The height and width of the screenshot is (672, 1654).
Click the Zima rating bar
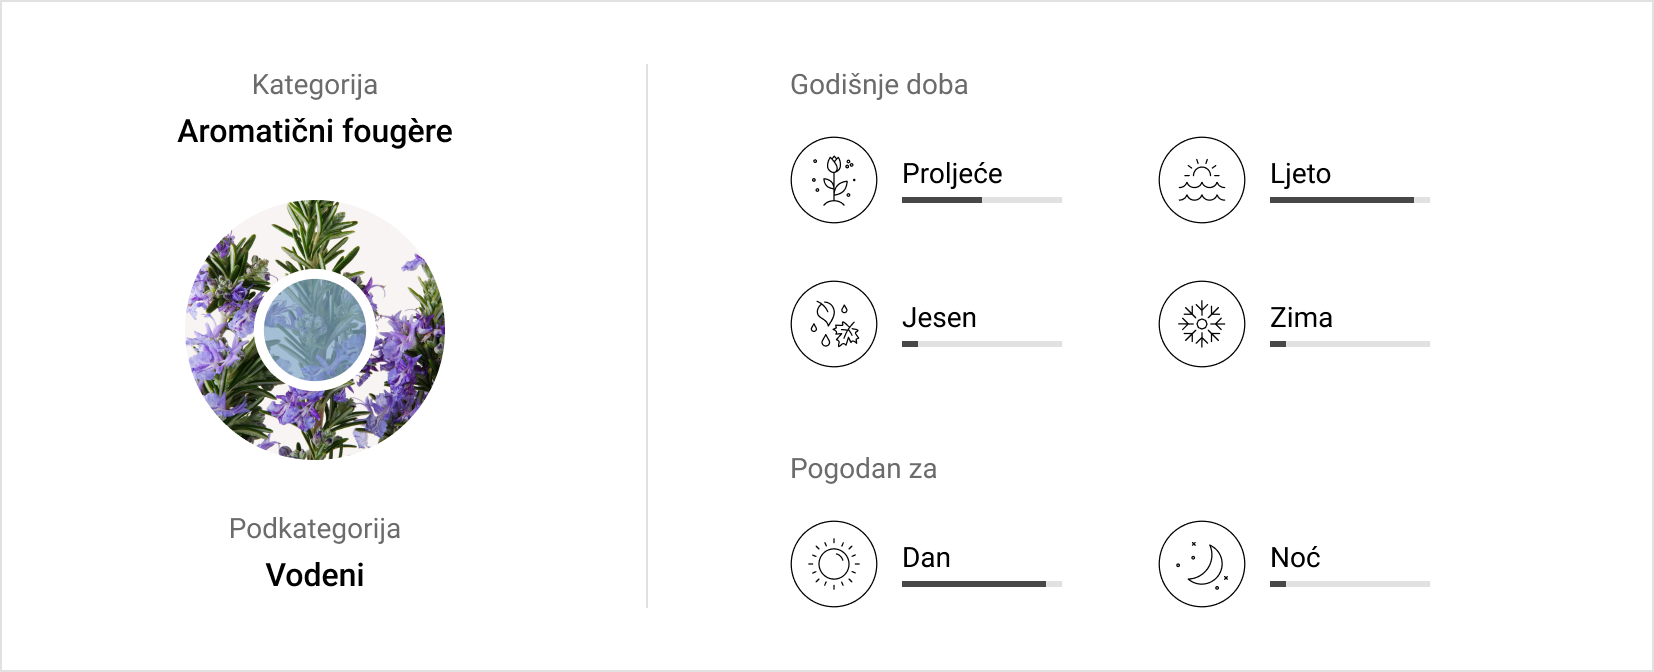1350,344
